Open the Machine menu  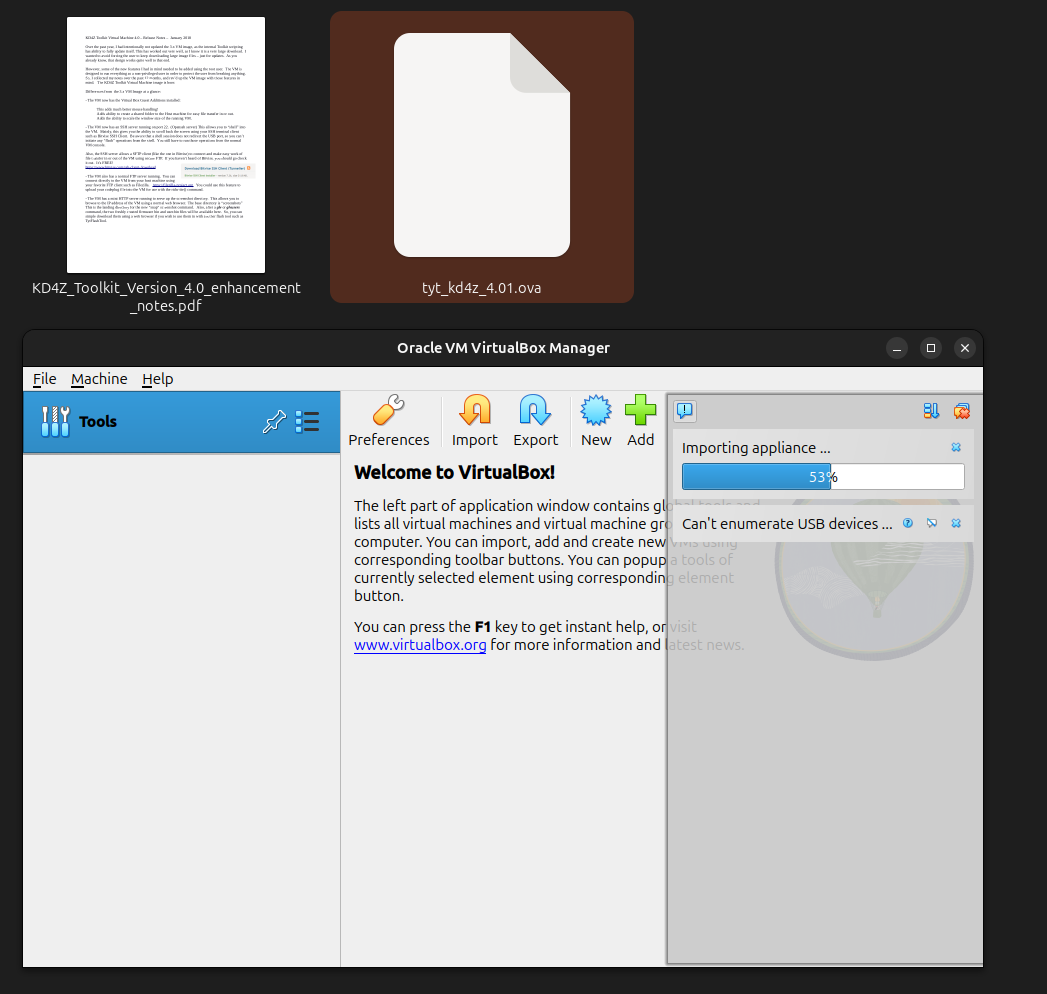coord(99,379)
